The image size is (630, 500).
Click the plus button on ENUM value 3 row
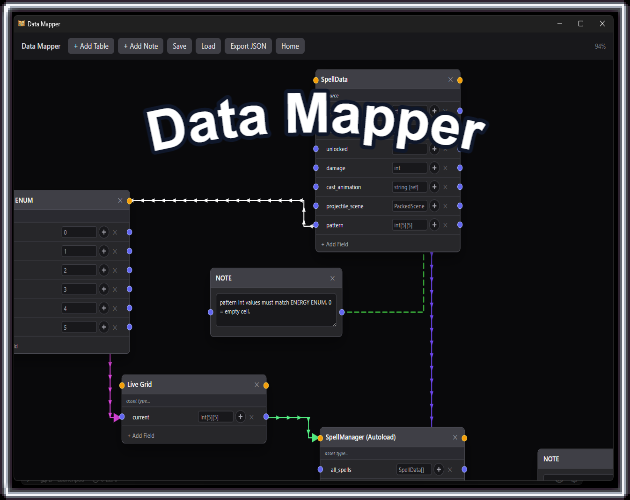tap(104, 289)
